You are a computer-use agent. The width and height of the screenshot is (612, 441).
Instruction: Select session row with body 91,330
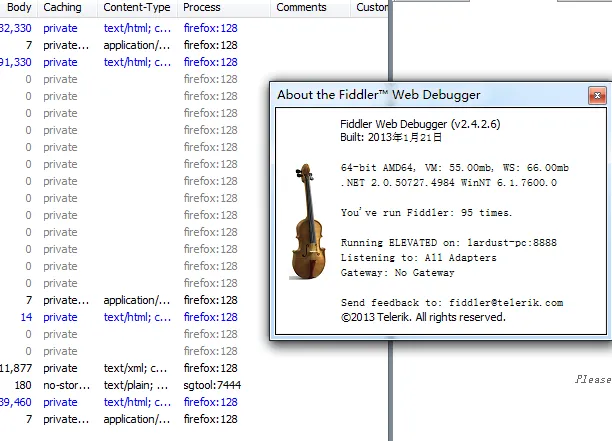tap(194, 62)
